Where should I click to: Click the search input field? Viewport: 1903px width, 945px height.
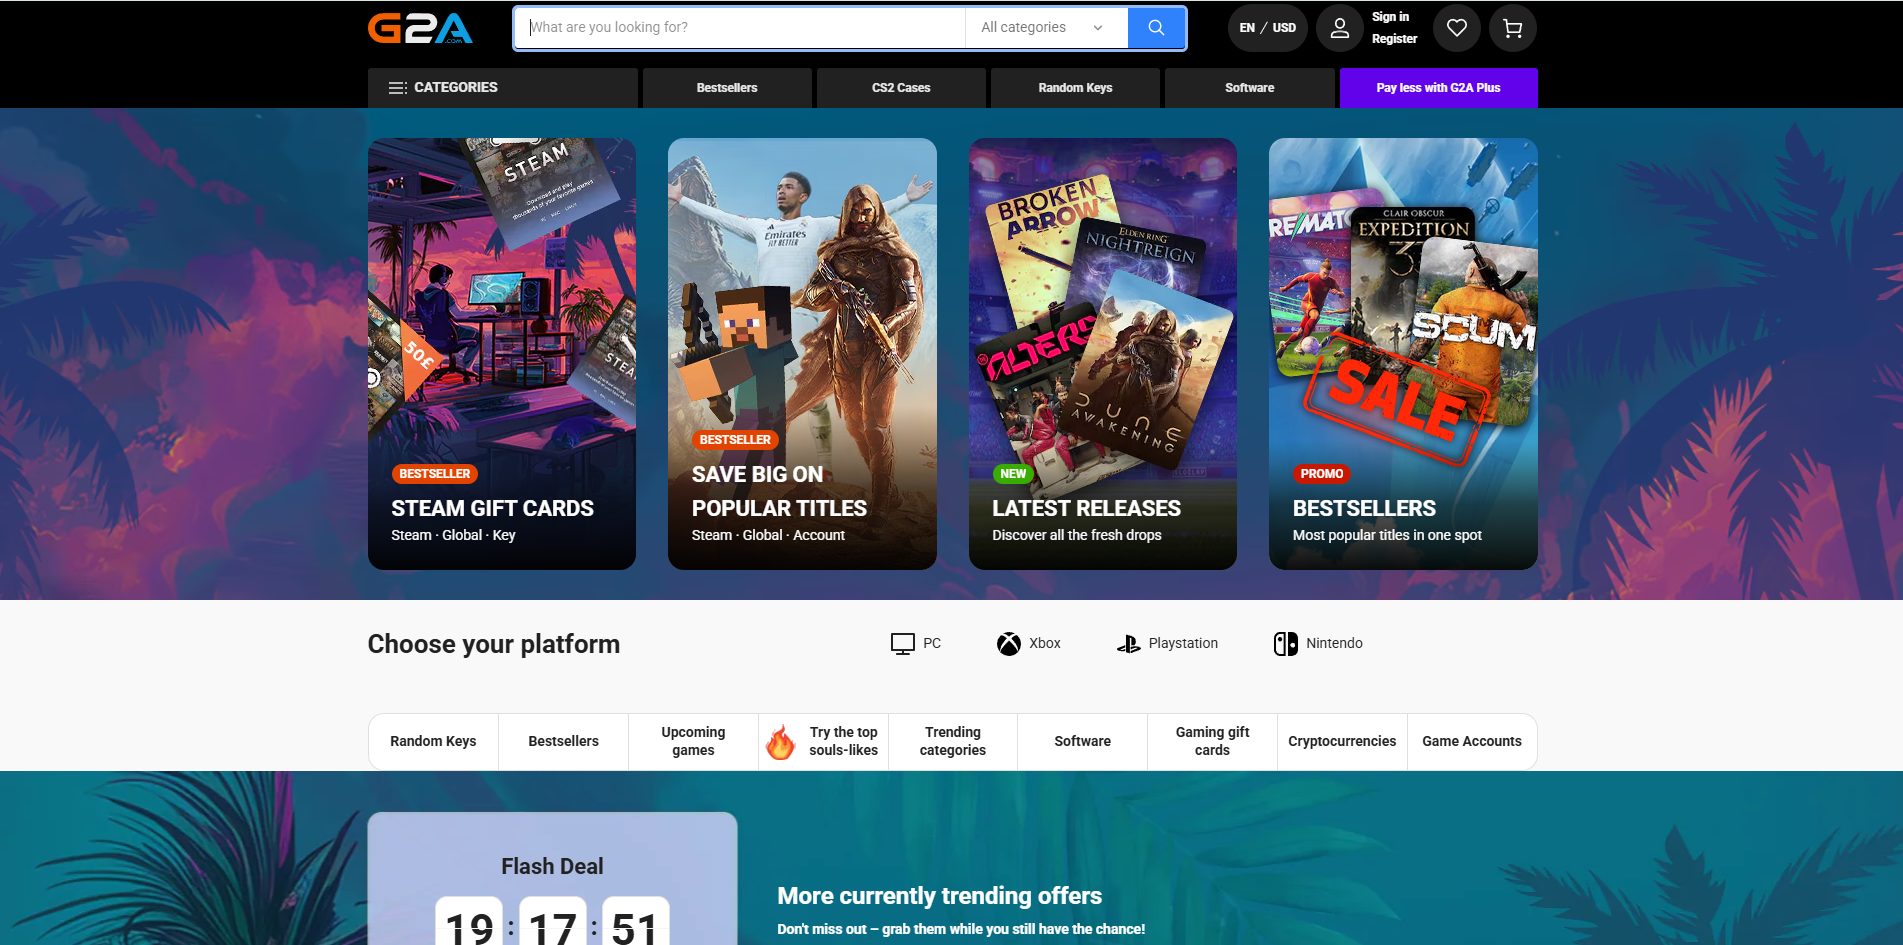(x=738, y=28)
